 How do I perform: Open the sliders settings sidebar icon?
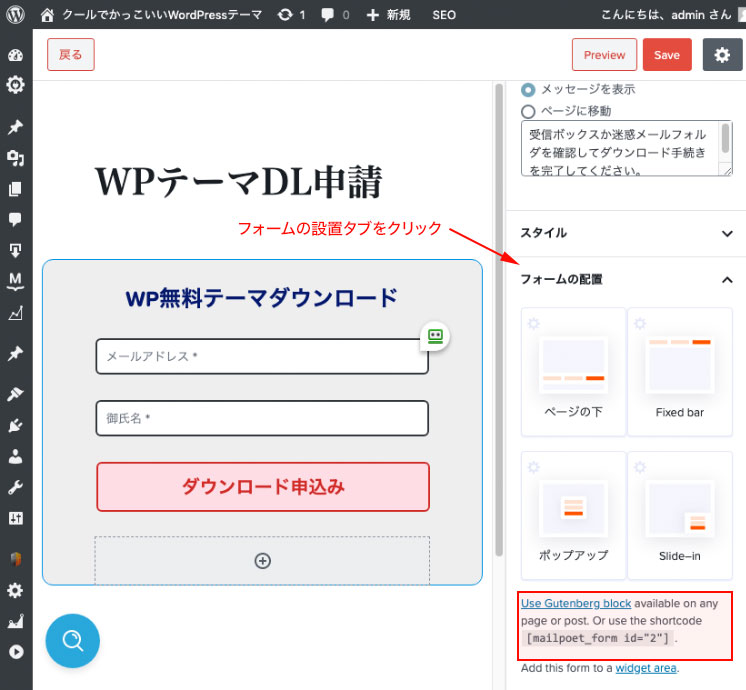click(15, 518)
